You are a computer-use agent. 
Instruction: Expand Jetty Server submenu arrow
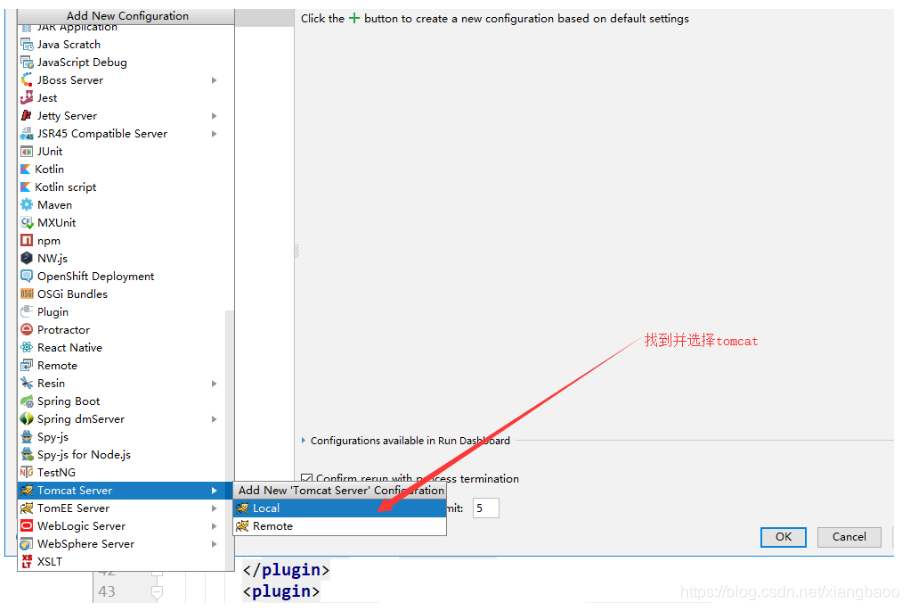[214, 116]
